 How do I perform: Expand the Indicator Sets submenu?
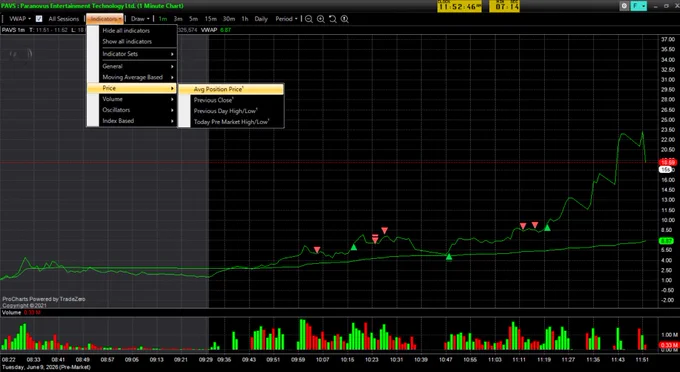(132, 54)
